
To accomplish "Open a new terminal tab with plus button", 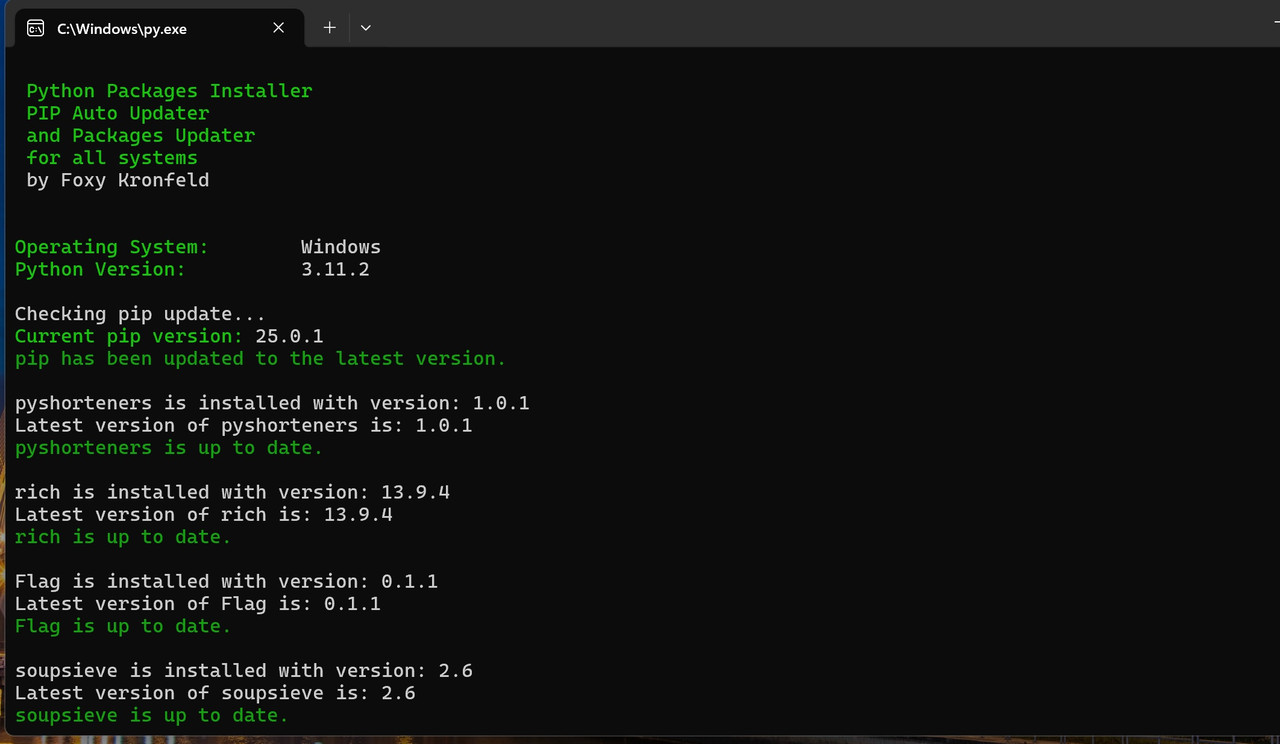I will [329, 28].
